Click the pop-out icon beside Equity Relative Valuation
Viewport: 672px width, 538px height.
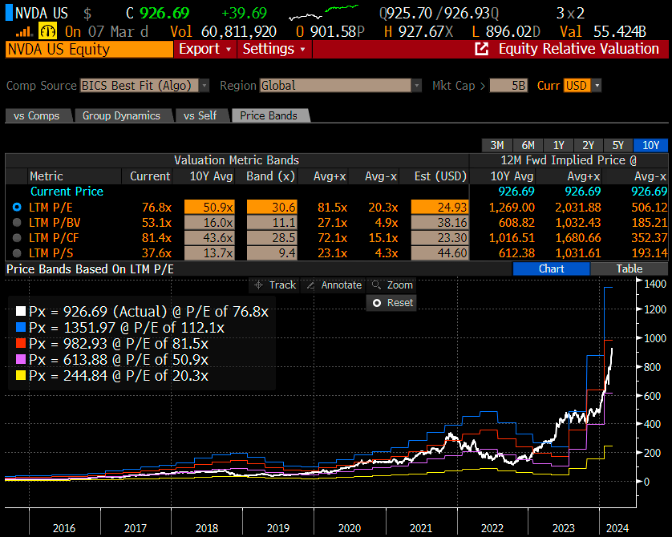point(482,49)
